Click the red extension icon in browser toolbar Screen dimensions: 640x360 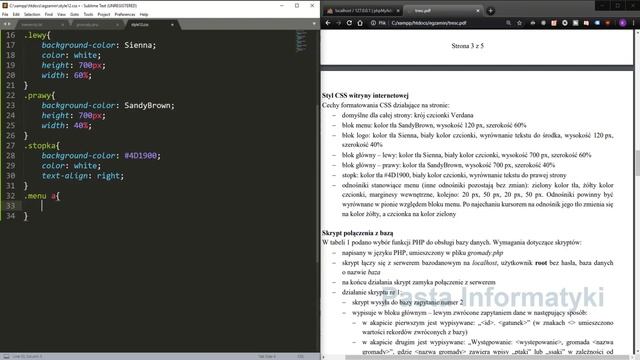point(554,23)
